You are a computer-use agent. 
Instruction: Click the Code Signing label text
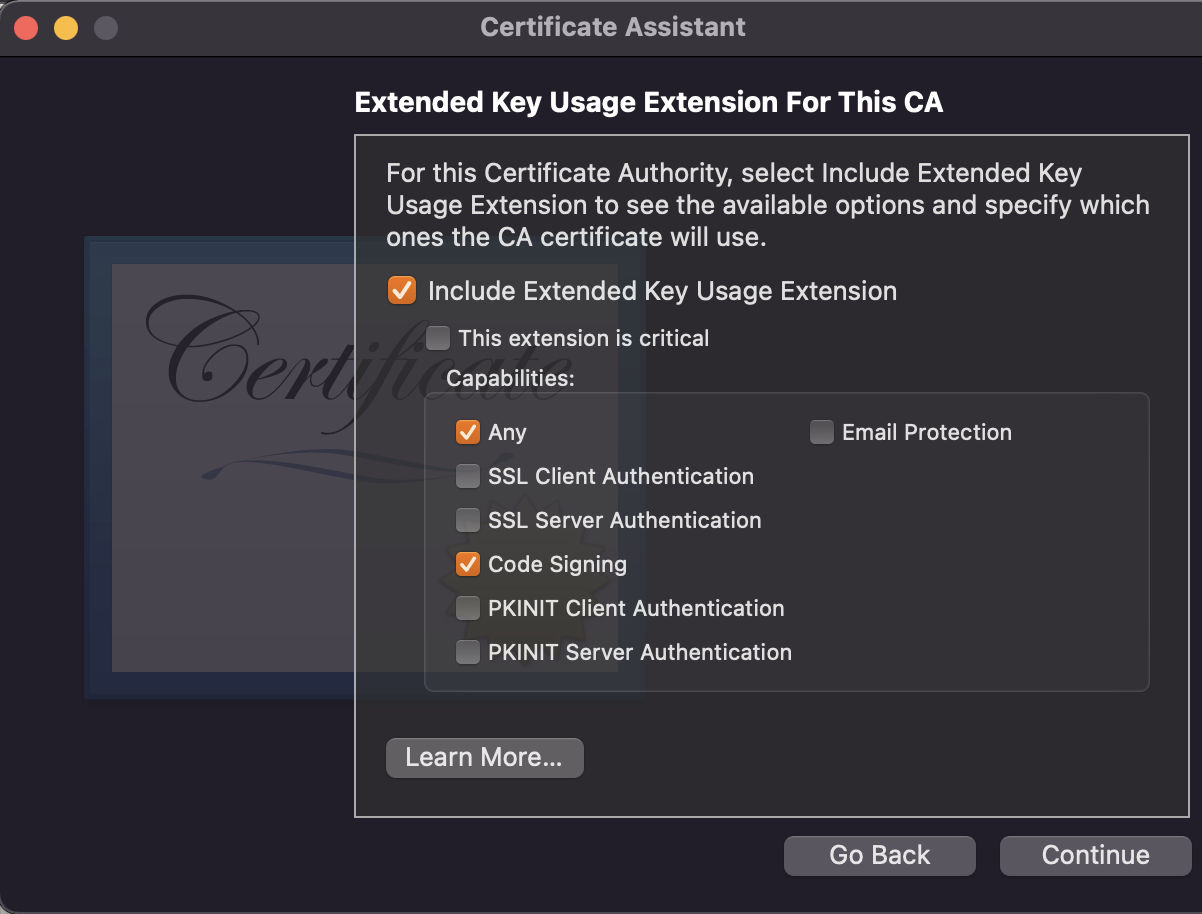click(x=558, y=564)
